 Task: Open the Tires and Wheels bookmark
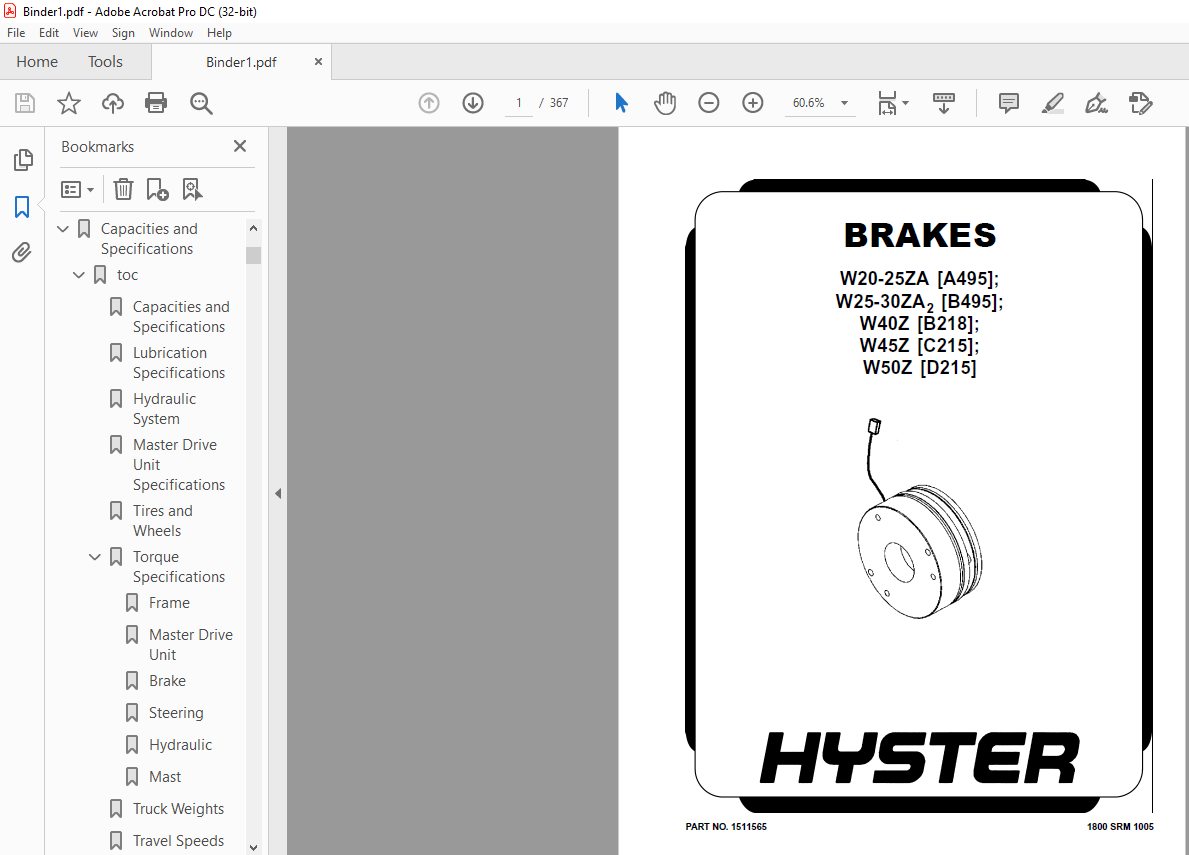coord(162,521)
